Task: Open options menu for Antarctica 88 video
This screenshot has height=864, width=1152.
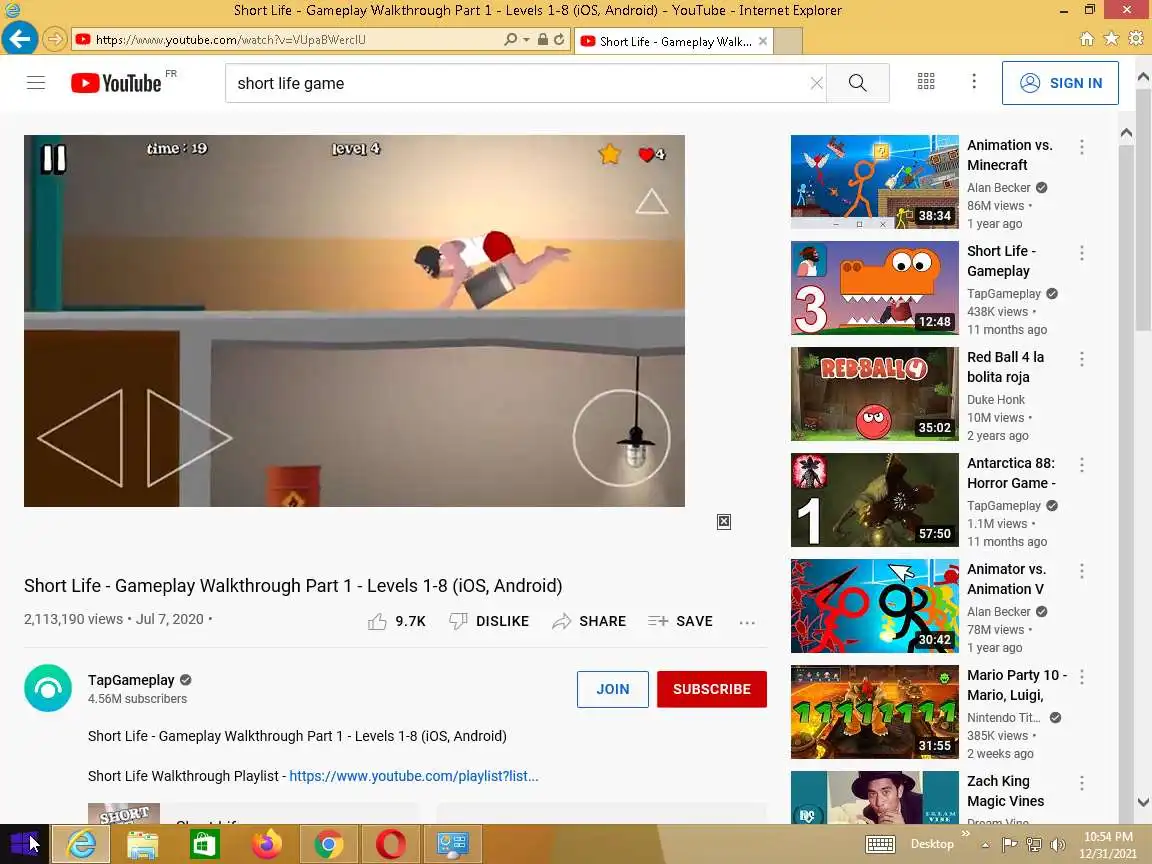Action: tap(1081, 464)
